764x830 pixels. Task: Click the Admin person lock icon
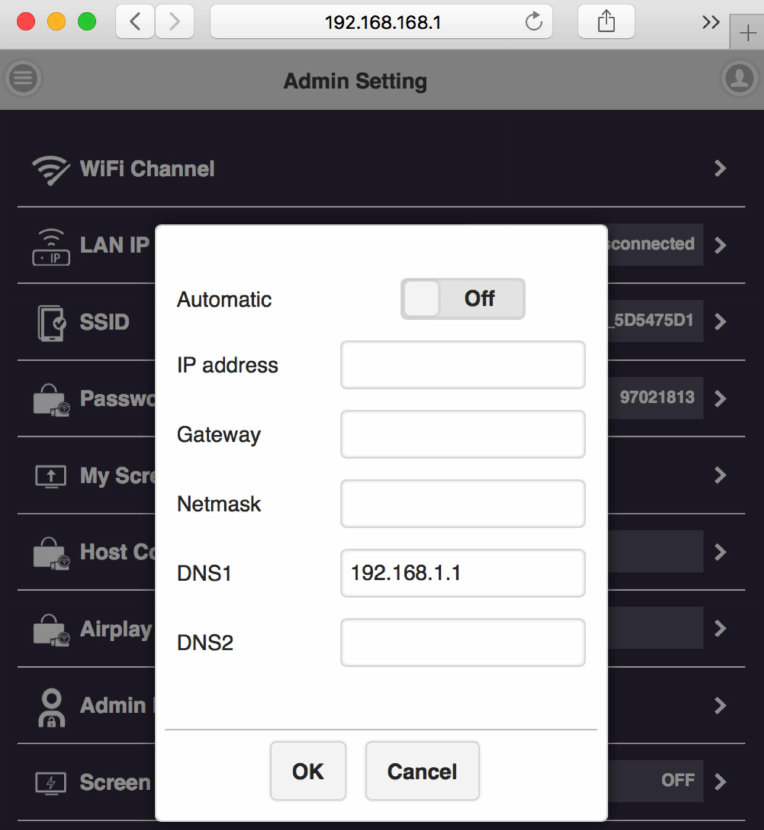coord(50,706)
